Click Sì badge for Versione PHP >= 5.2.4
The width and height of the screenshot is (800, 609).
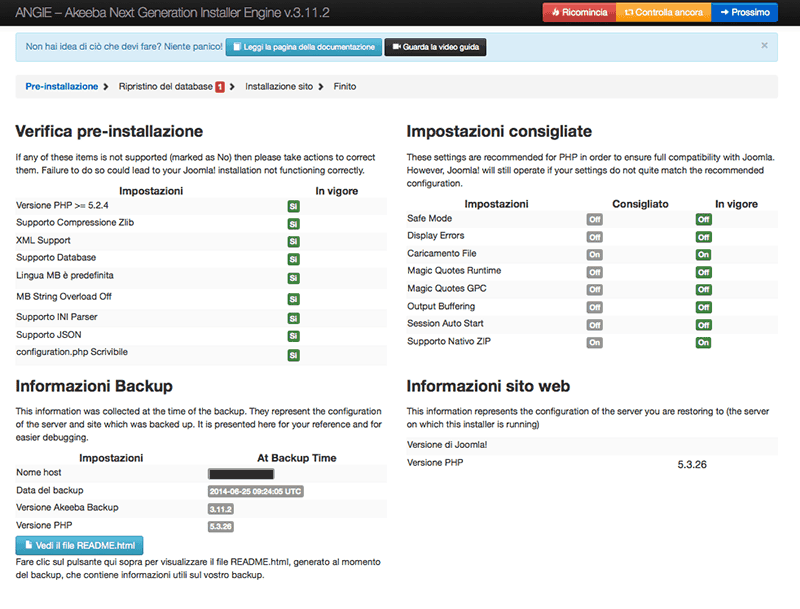click(293, 207)
